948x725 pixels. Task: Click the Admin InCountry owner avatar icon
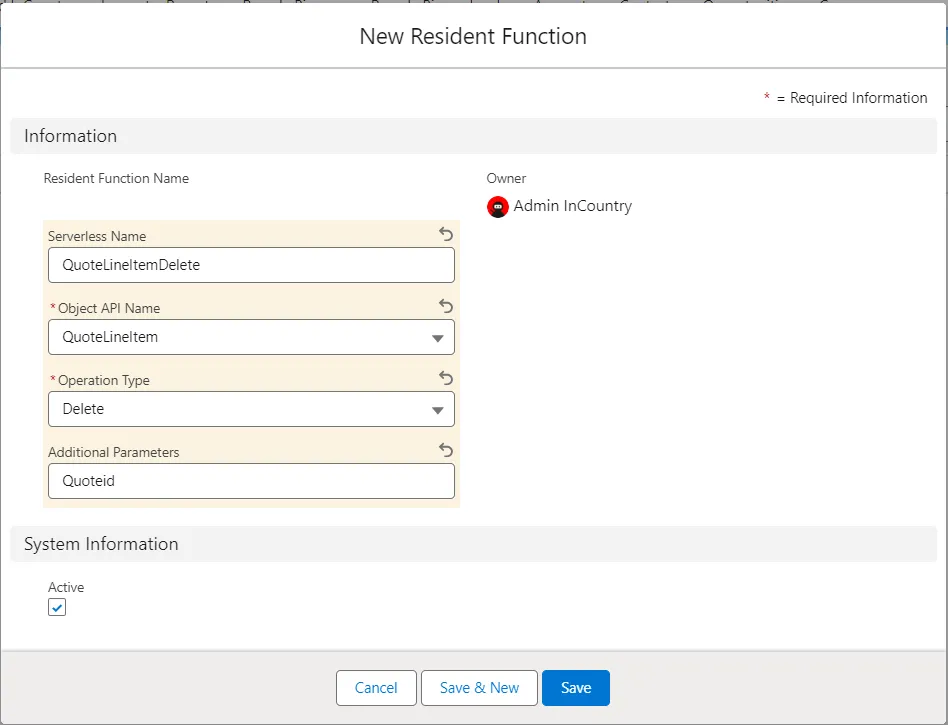498,207
